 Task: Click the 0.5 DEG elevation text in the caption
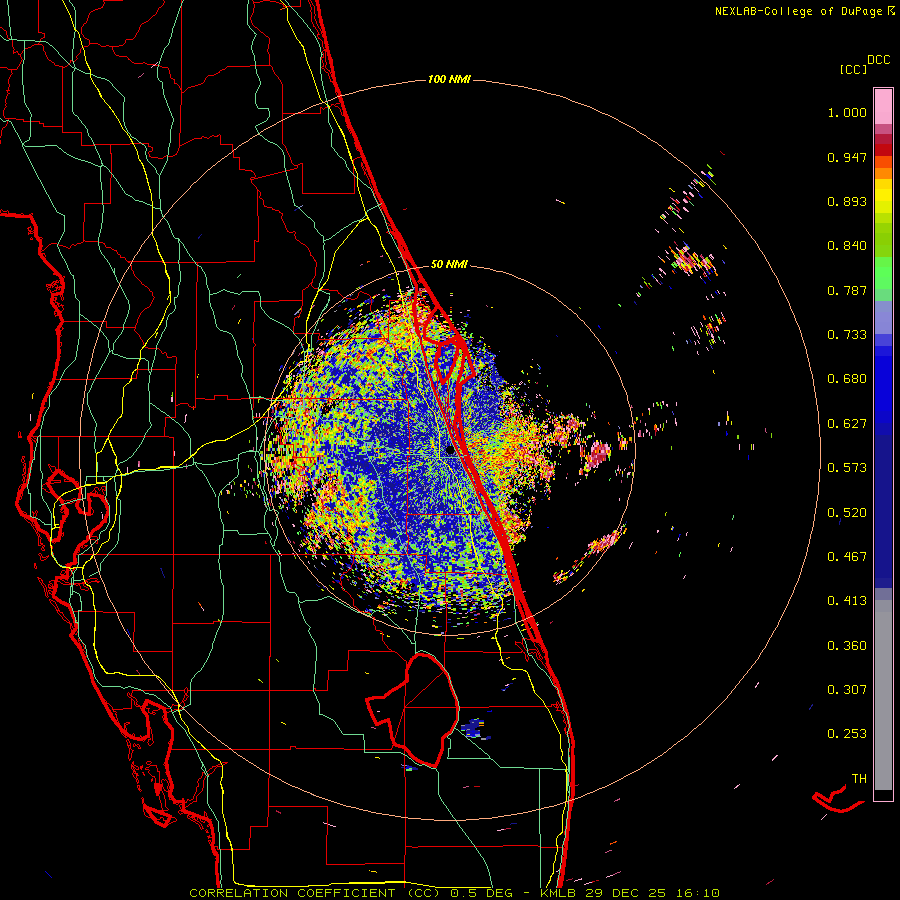coord(482,893)
